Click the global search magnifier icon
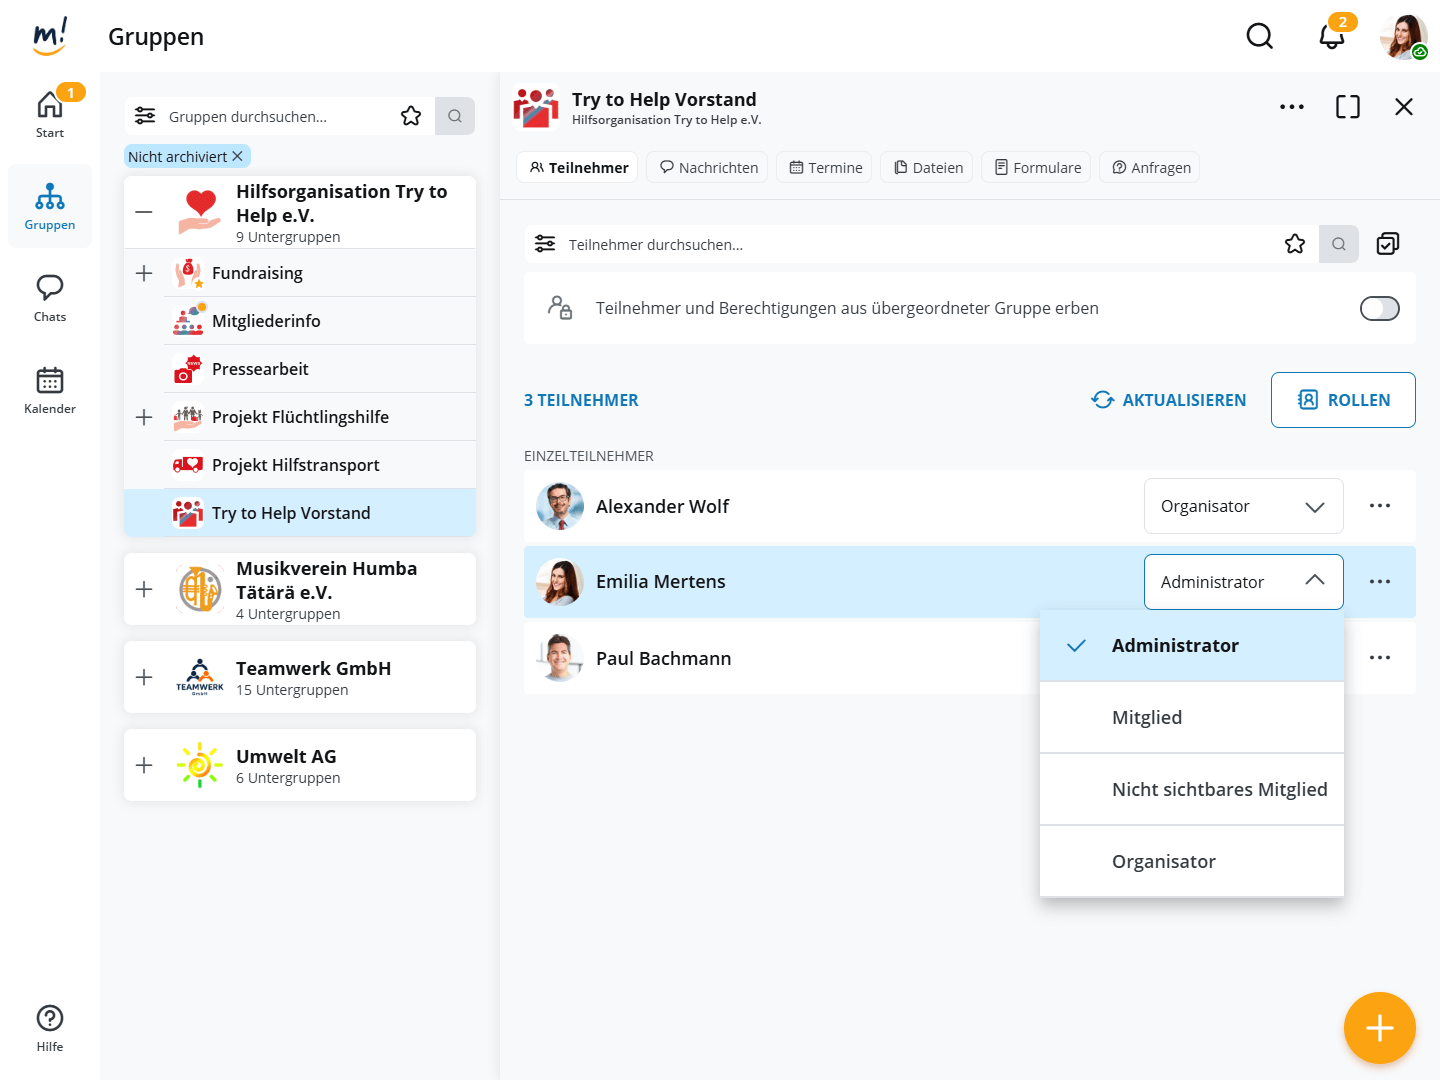 pyautogui.click(x=1259, y=37)
